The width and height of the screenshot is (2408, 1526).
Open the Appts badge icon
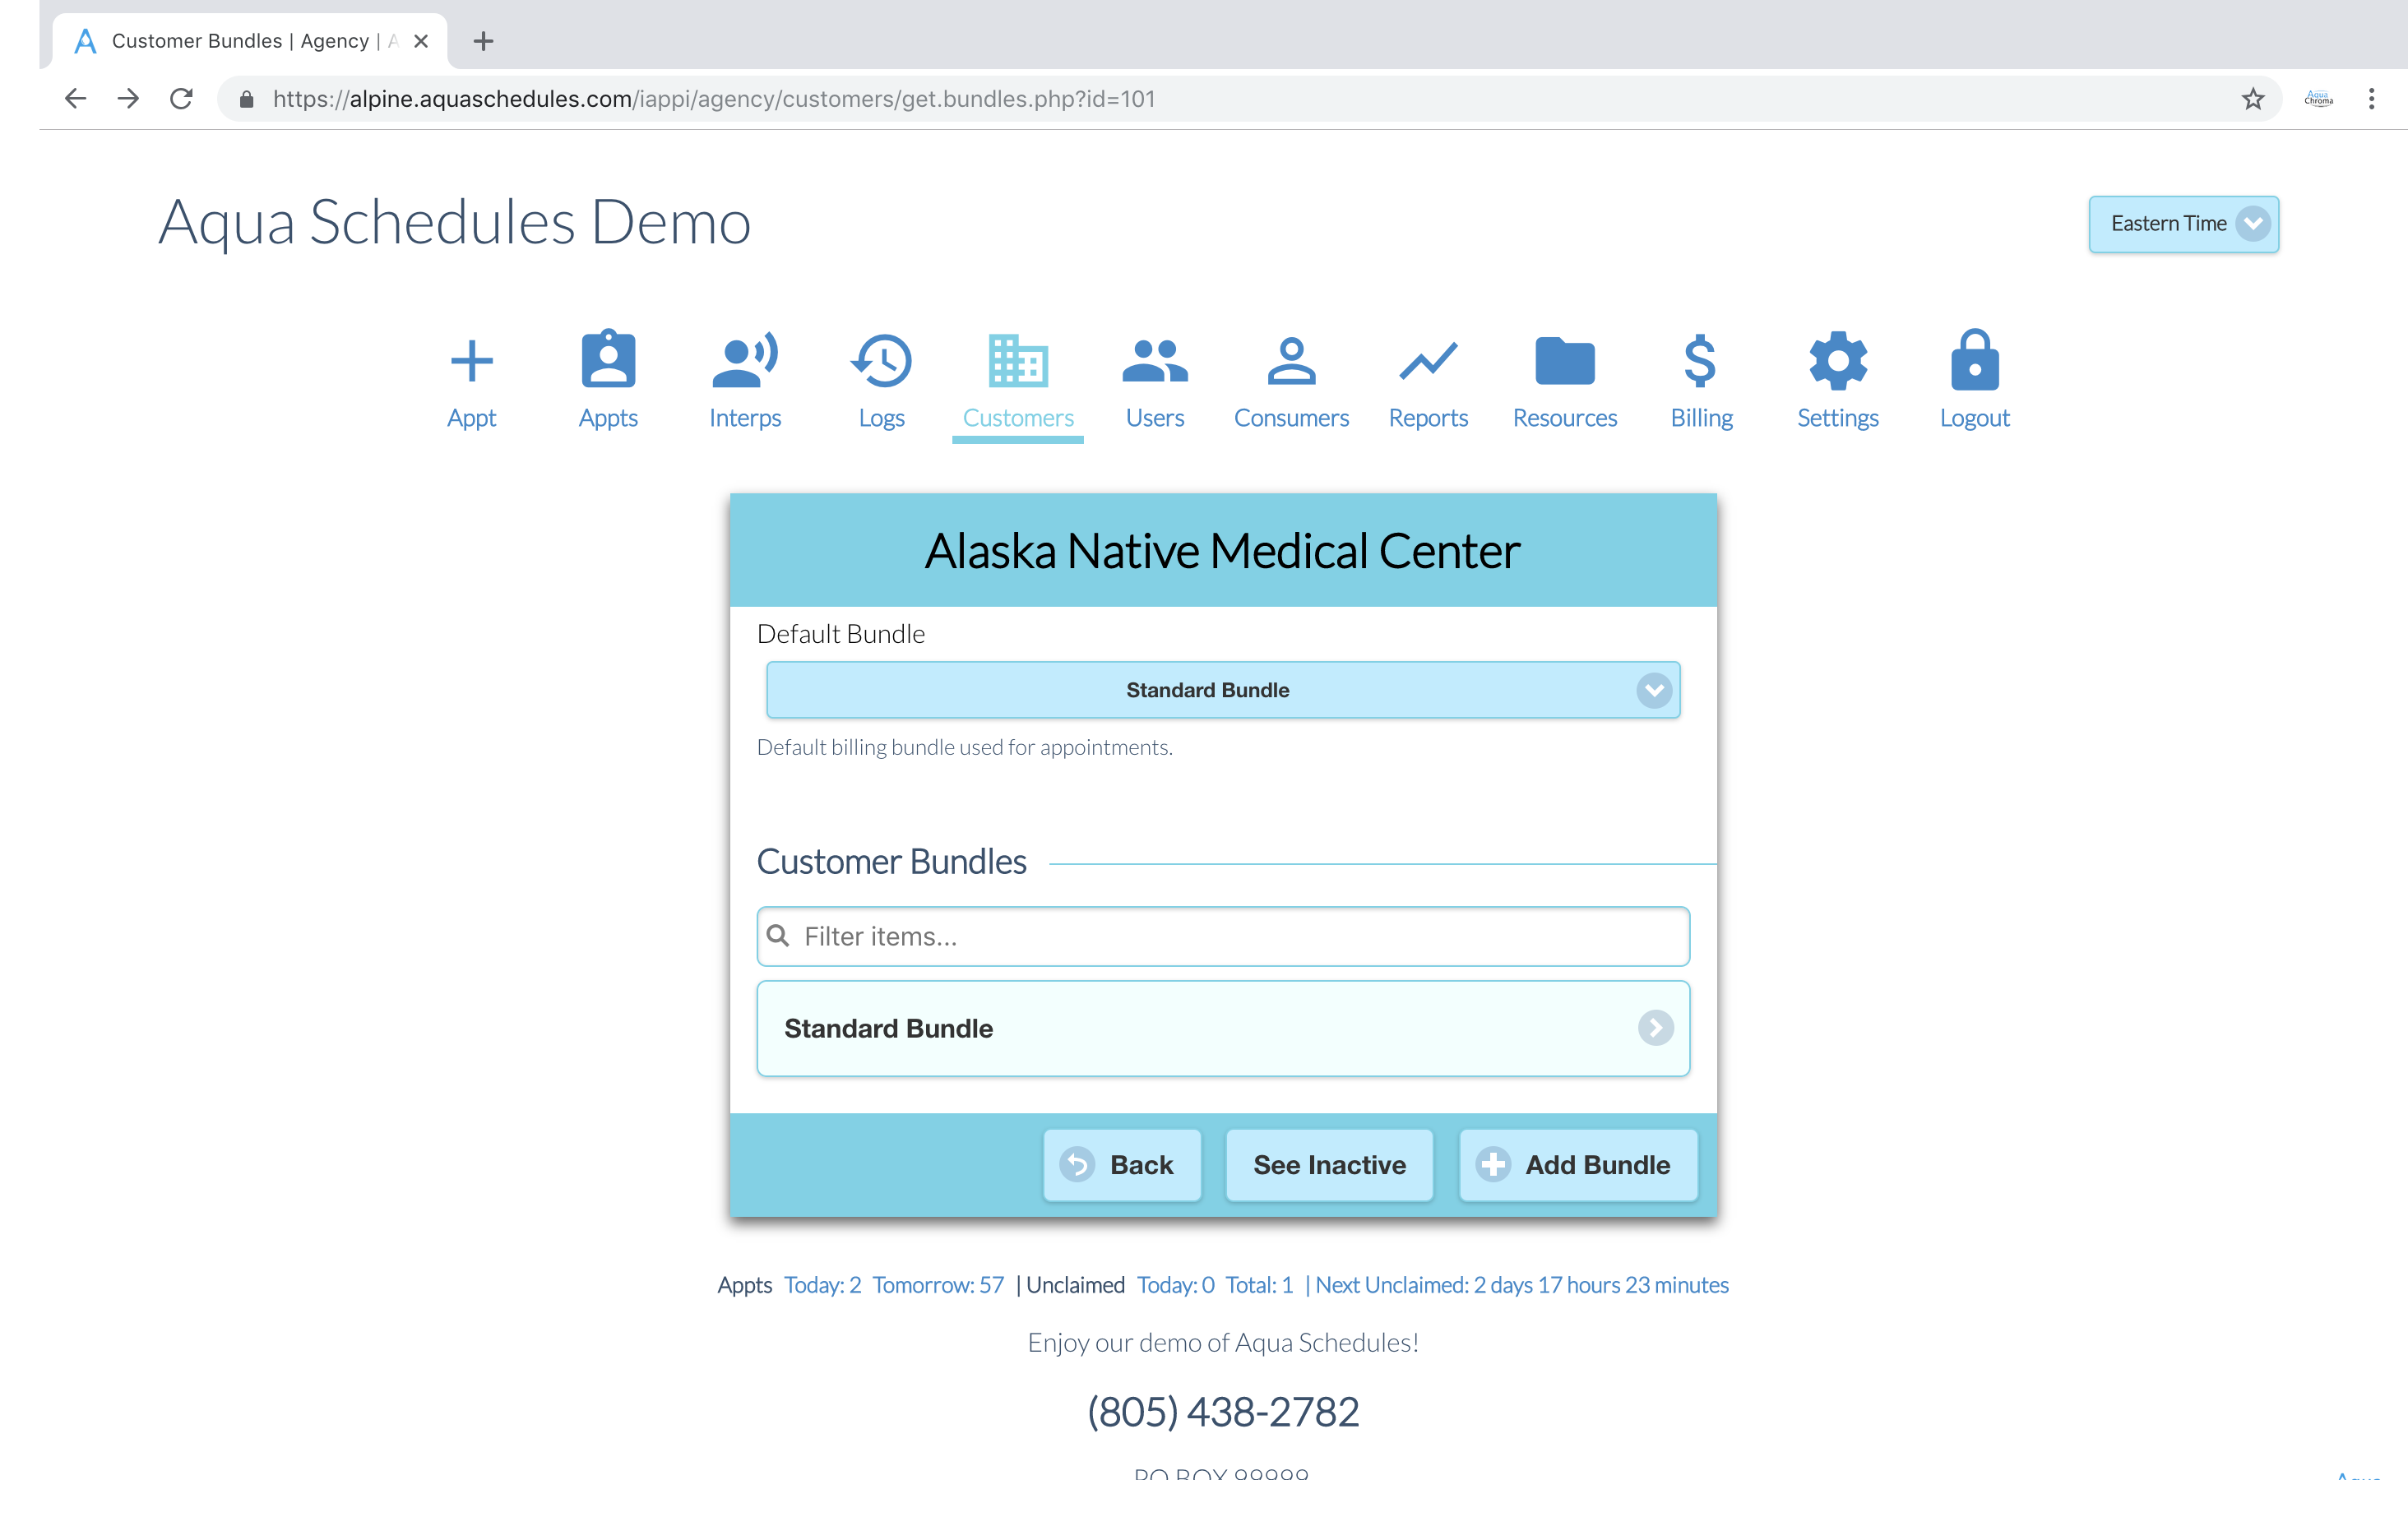(608, 359)
